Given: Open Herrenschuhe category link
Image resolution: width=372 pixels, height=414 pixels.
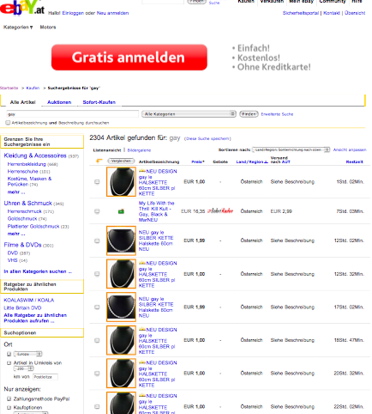Looking at the screenshot, I should (23, 171).
